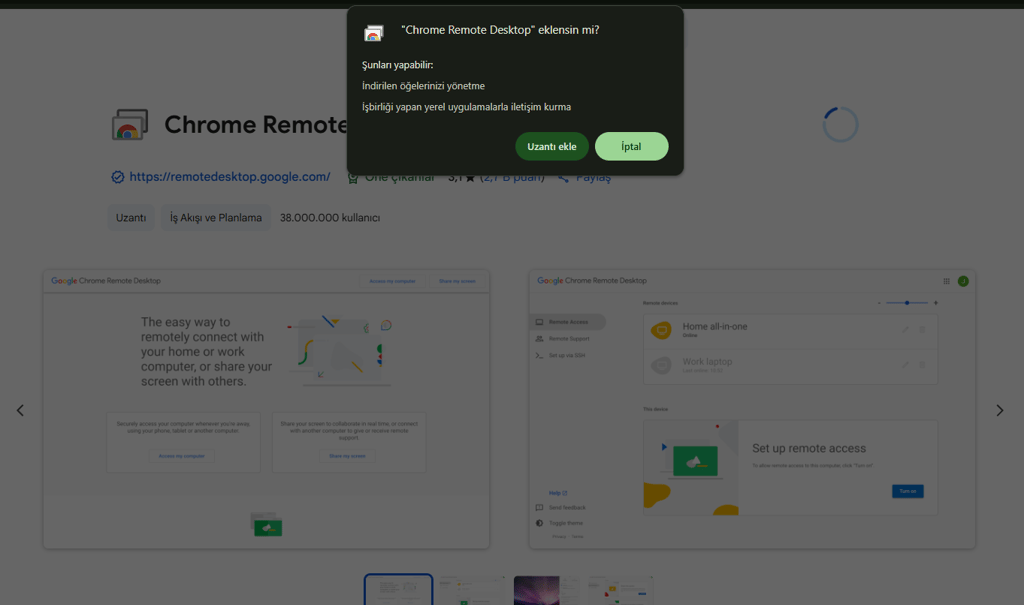
Task: Click the rating star icon
Action: point(470,178)
